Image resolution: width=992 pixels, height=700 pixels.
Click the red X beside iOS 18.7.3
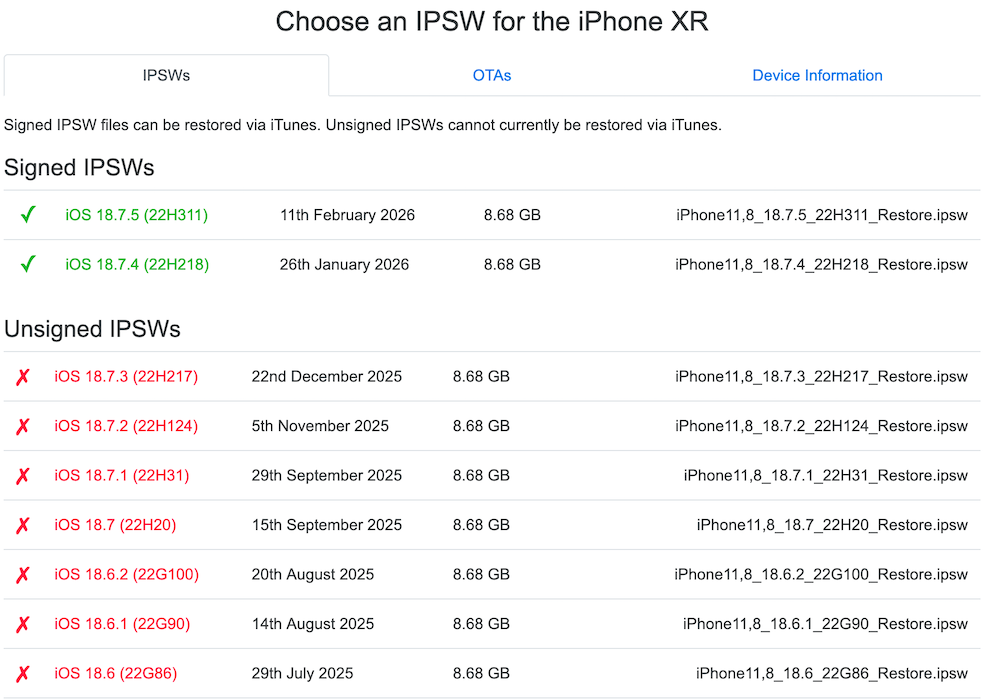click(23, 377)
